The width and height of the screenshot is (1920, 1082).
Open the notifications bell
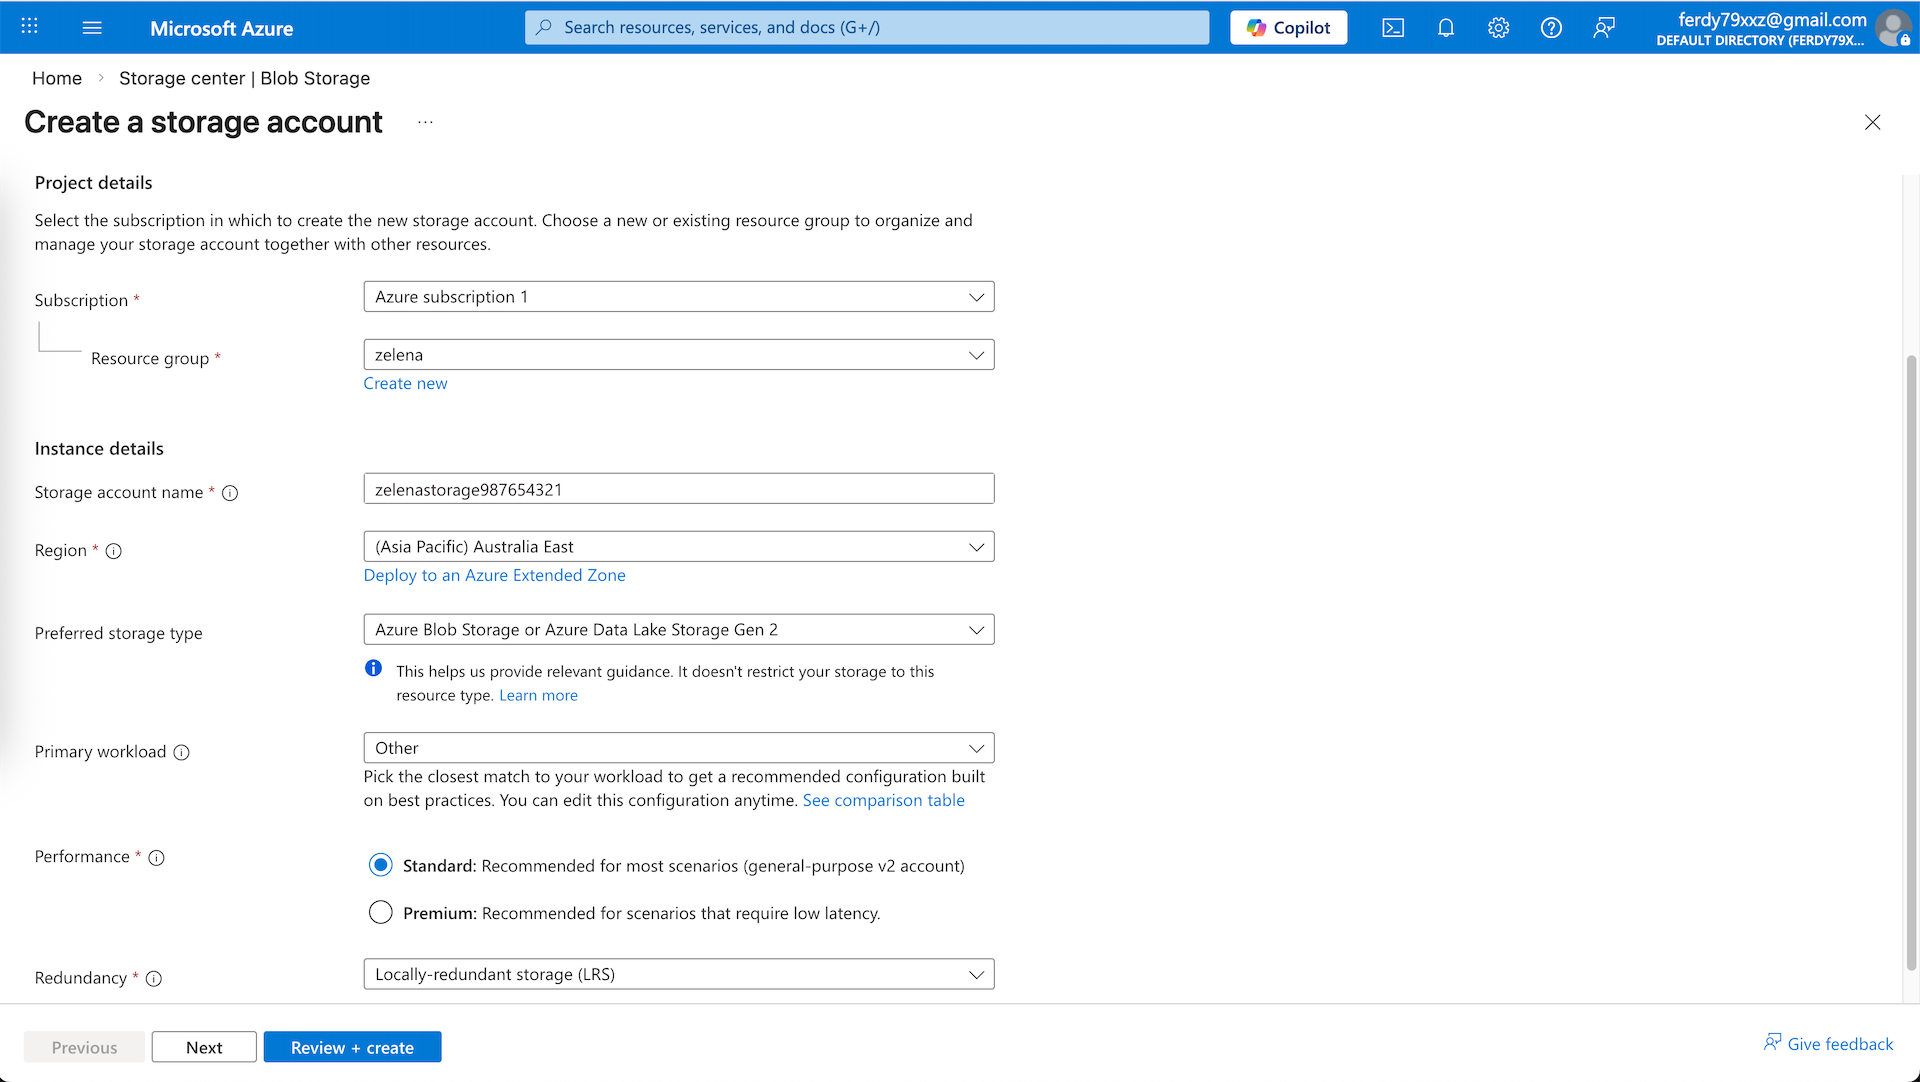pos(1446,28)
